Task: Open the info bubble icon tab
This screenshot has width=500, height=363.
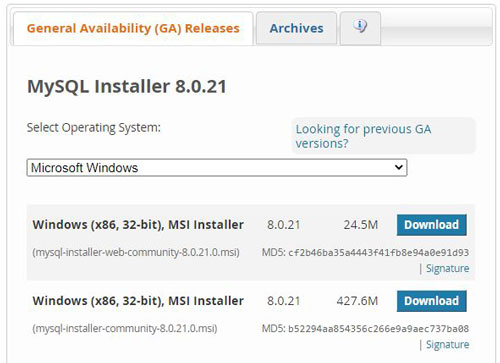Action: point(360,28)
